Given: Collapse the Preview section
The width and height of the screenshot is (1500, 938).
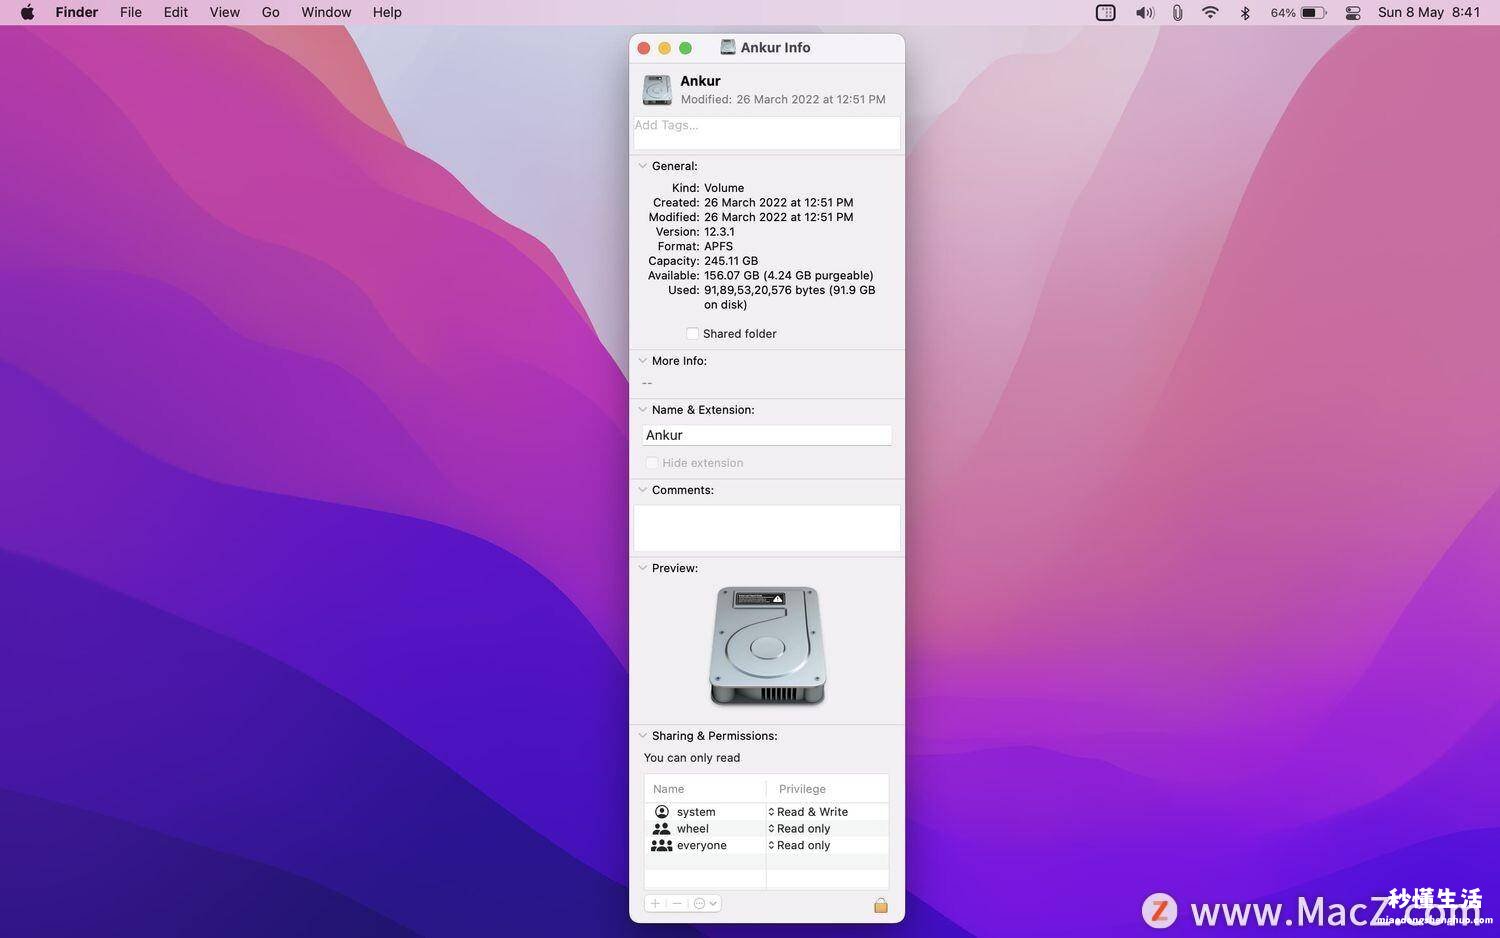Looking at the screenshot, I should pos(643,568).
